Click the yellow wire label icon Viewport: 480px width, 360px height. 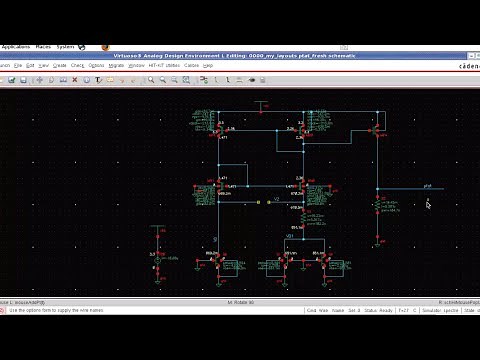[110, 80]
